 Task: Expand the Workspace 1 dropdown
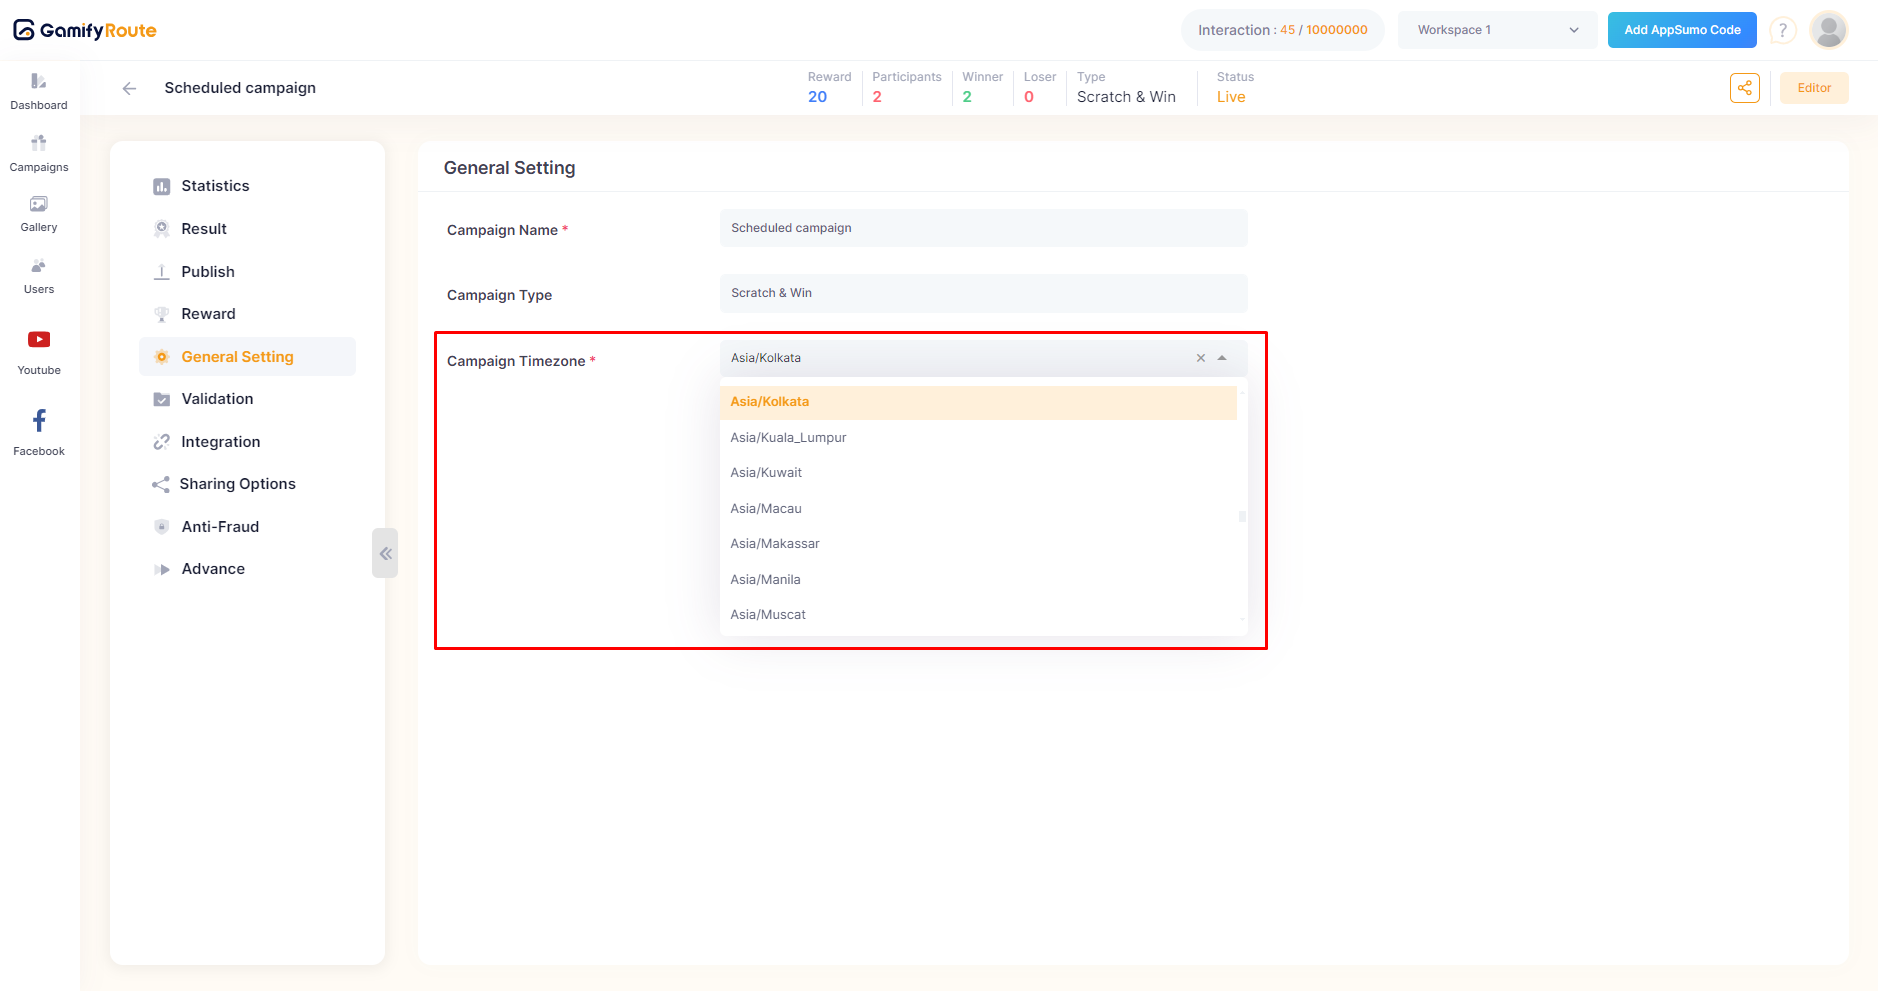click(x=1497, y=30)
